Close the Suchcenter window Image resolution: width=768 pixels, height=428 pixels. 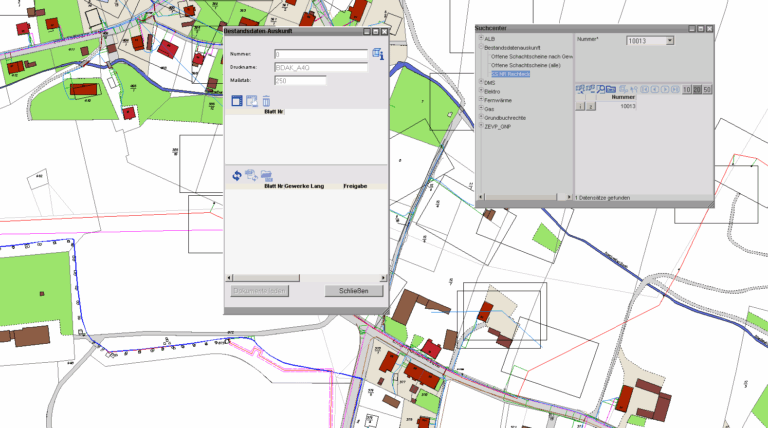(709, 29)
